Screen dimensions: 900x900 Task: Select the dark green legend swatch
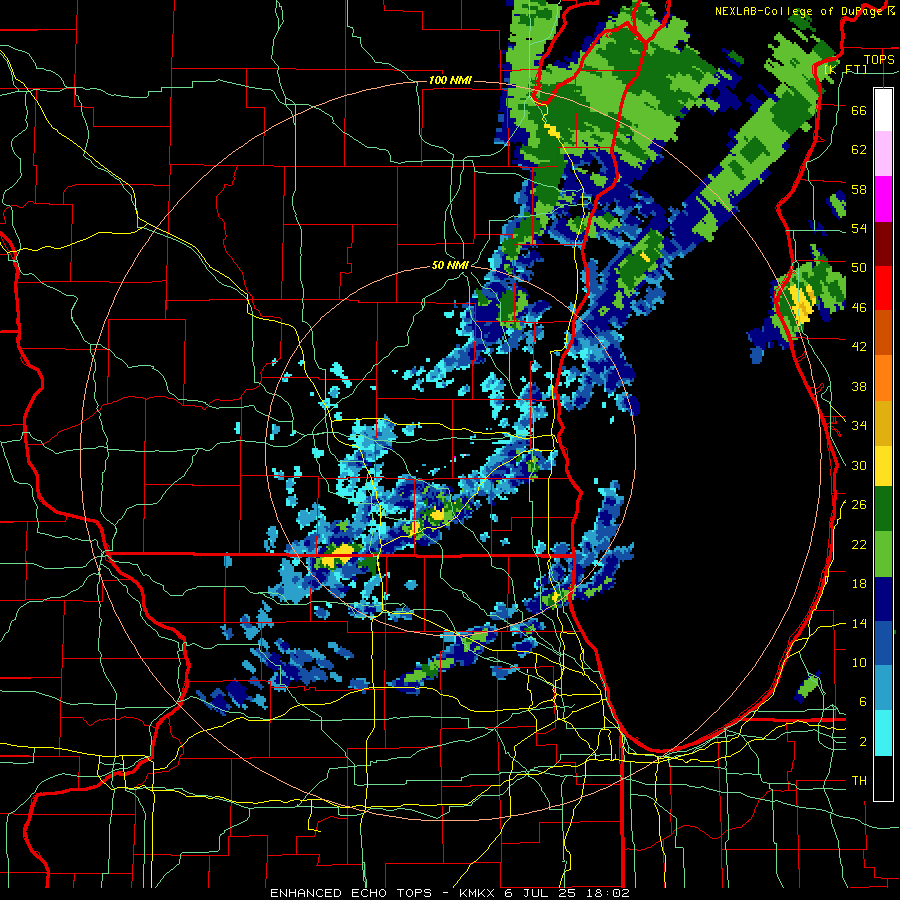pyautogui.click(x=883, y=509)
